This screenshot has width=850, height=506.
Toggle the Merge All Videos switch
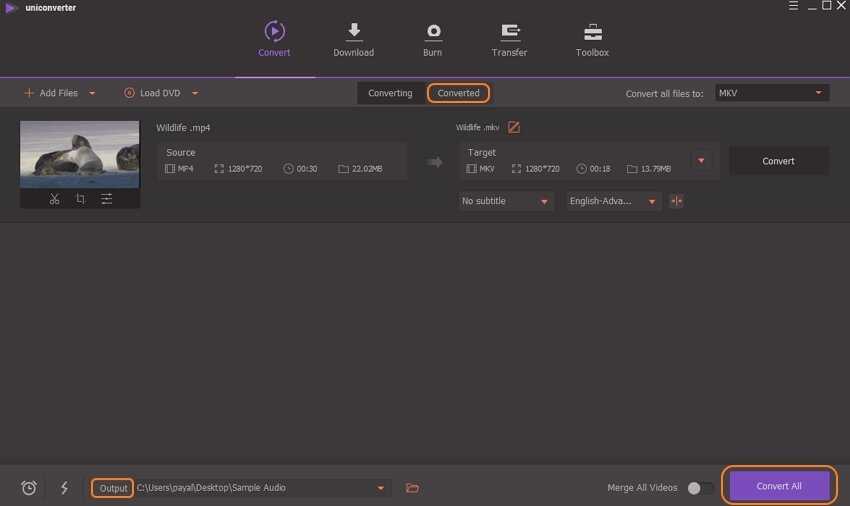click(700, 488)
